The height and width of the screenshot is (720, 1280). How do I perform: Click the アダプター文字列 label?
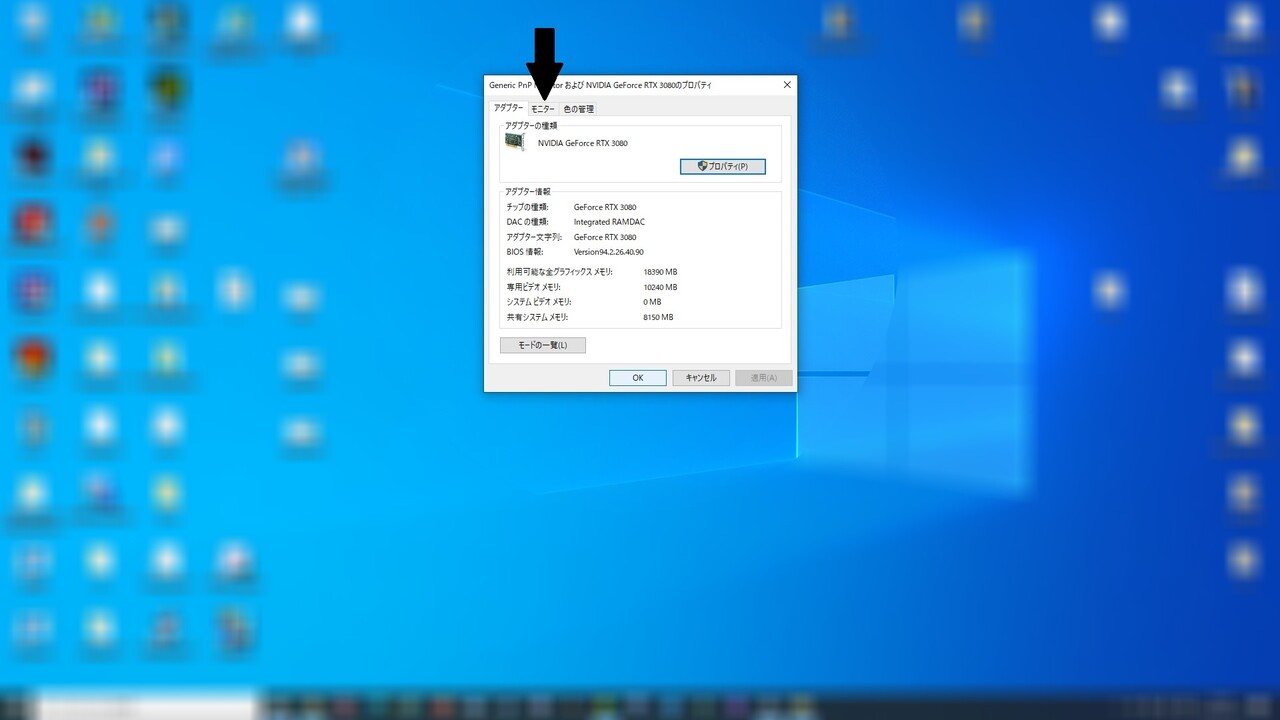[x=534, y=237]
